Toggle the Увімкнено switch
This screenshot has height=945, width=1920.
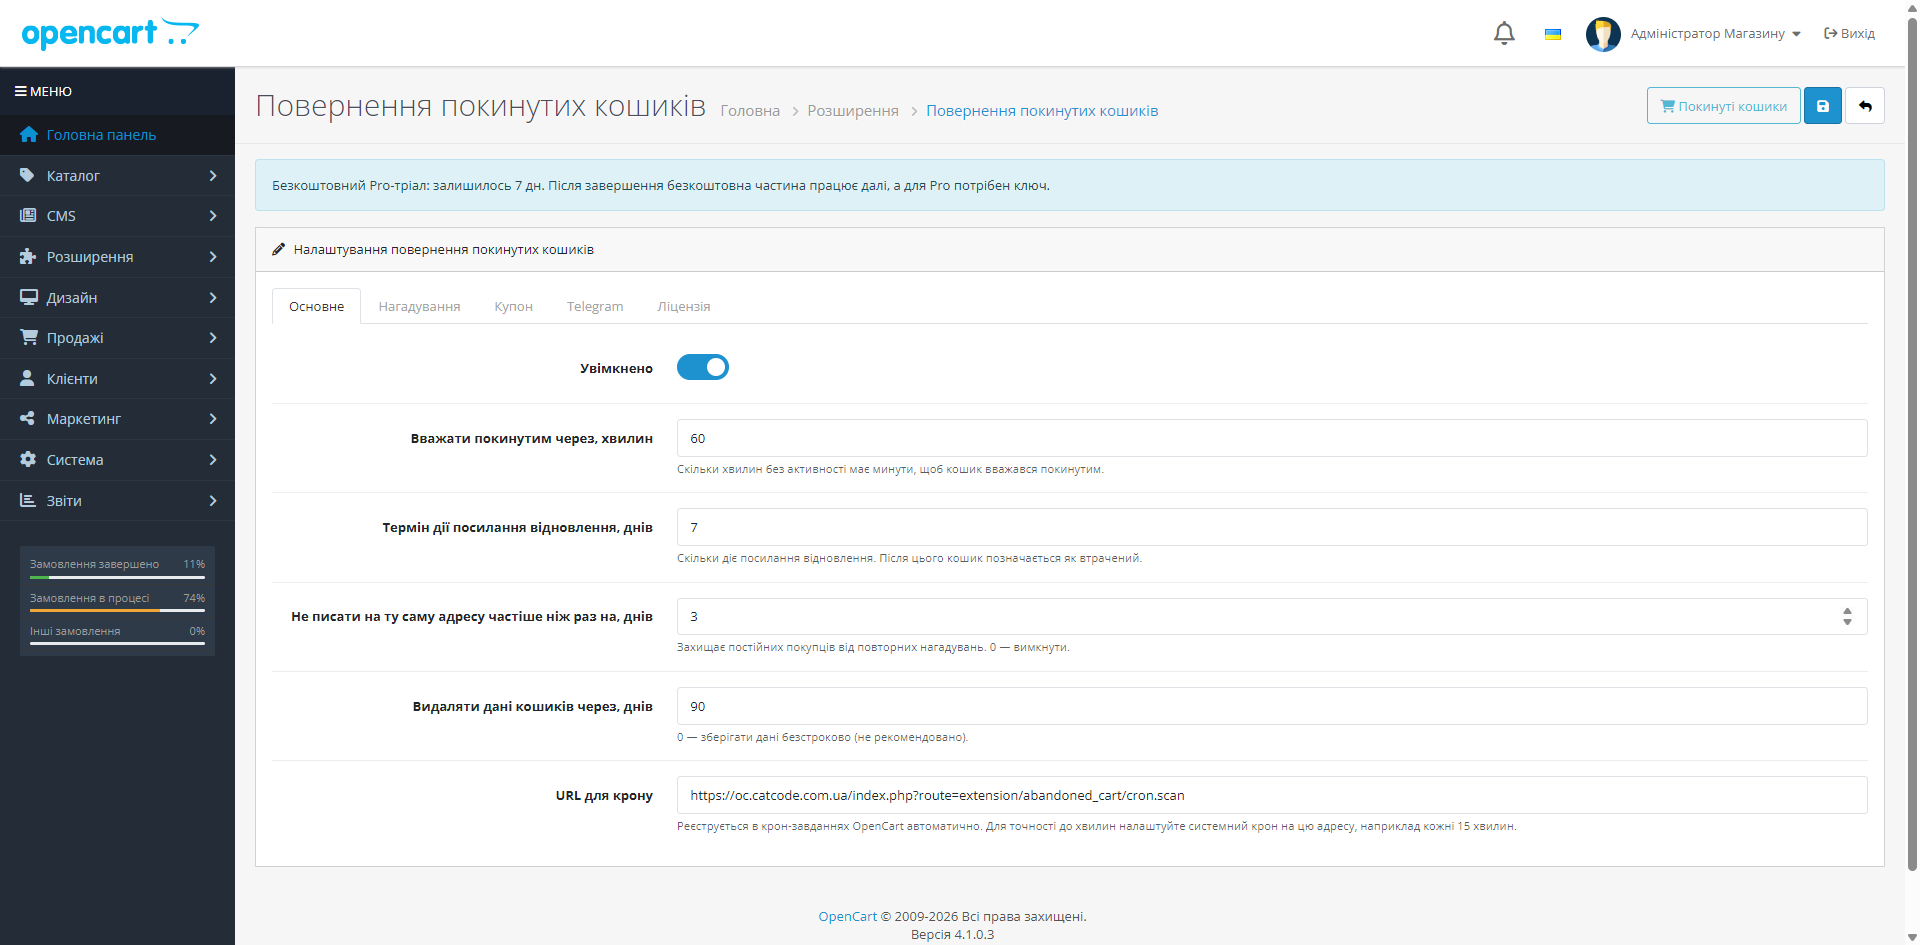tap(703, 367)
